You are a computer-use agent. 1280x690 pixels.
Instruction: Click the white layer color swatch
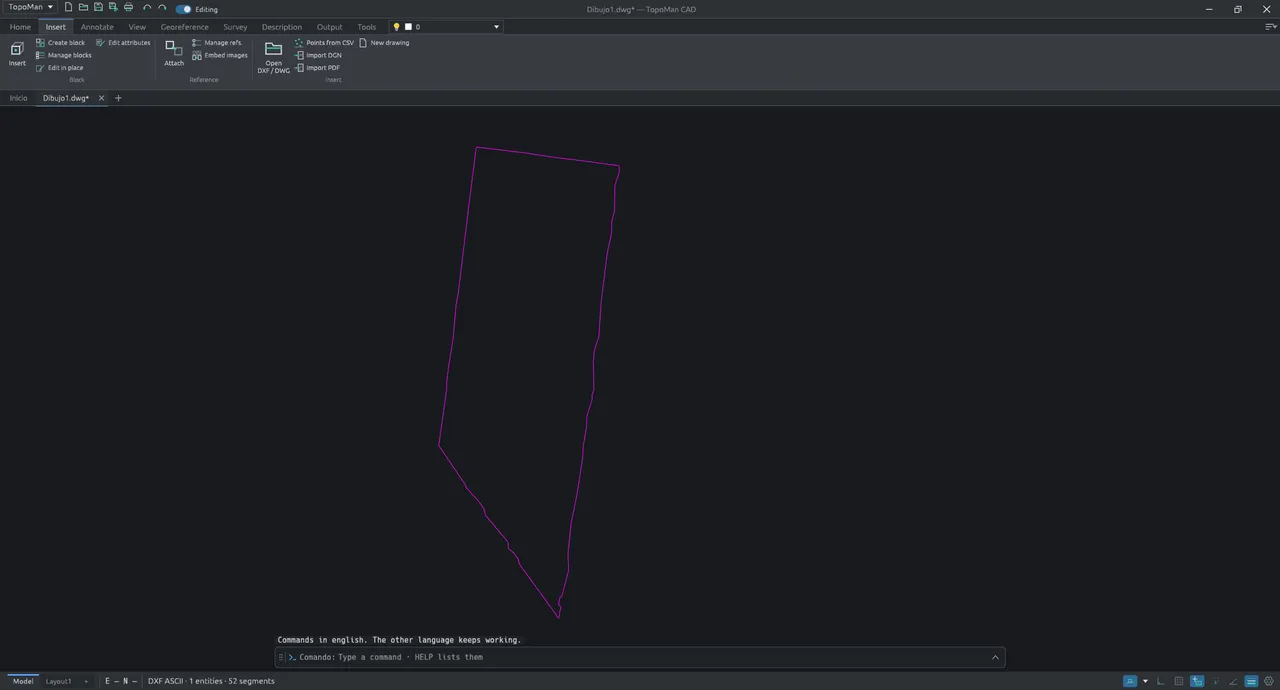click(x=408, y=27)
